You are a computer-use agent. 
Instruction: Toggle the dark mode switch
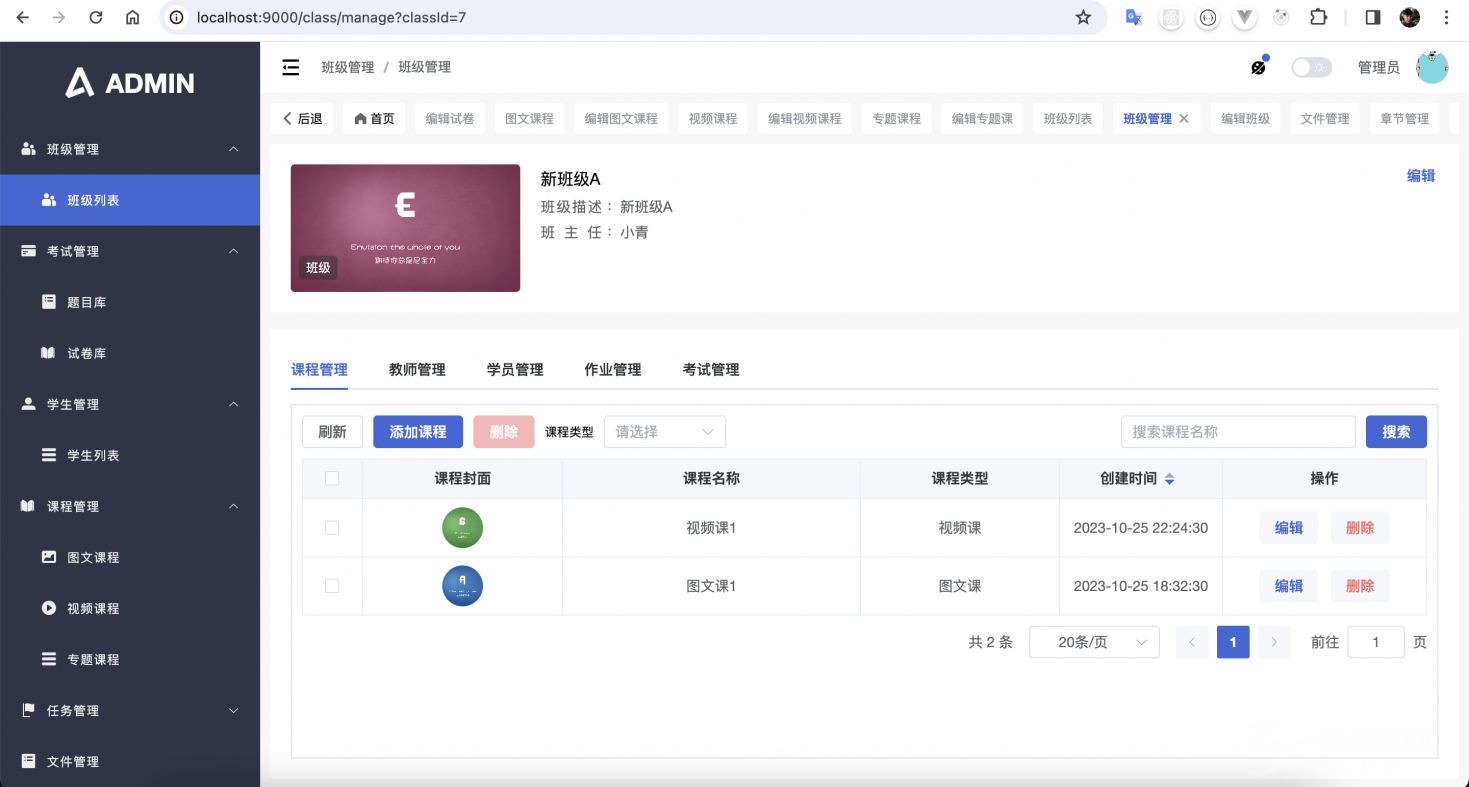[1311, 67]
